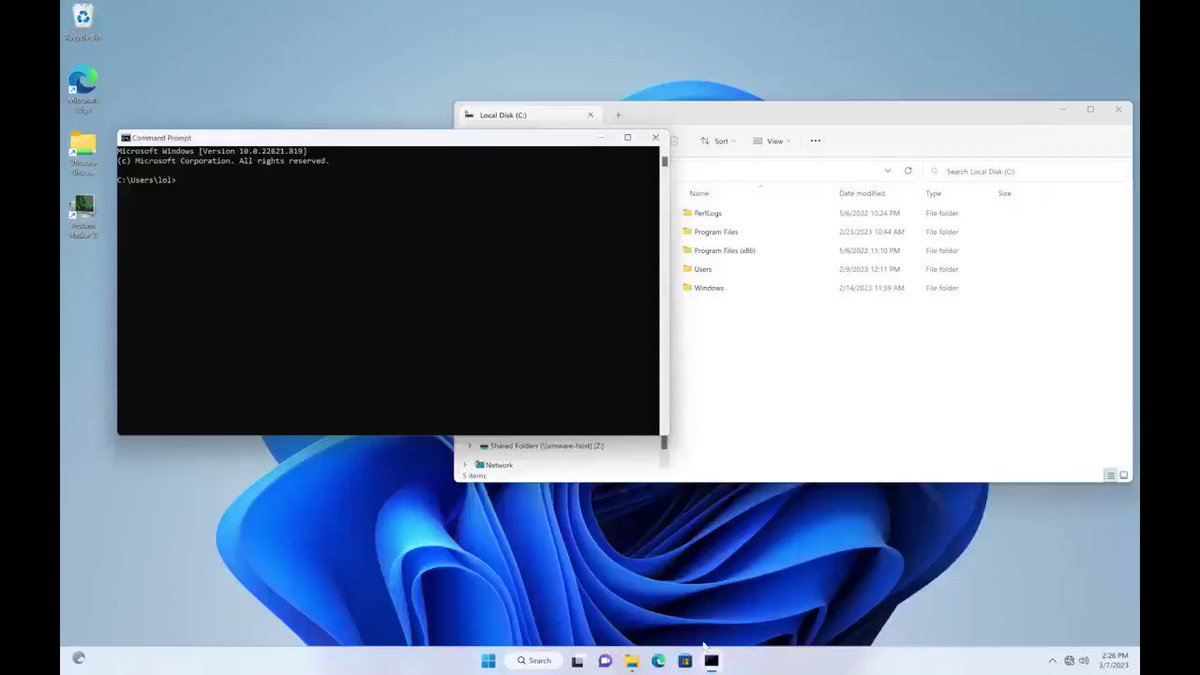This screenshot has height=675, width=1200.
Task: Open Microsoft Edge from the taskbar
Action: (658, 660)
